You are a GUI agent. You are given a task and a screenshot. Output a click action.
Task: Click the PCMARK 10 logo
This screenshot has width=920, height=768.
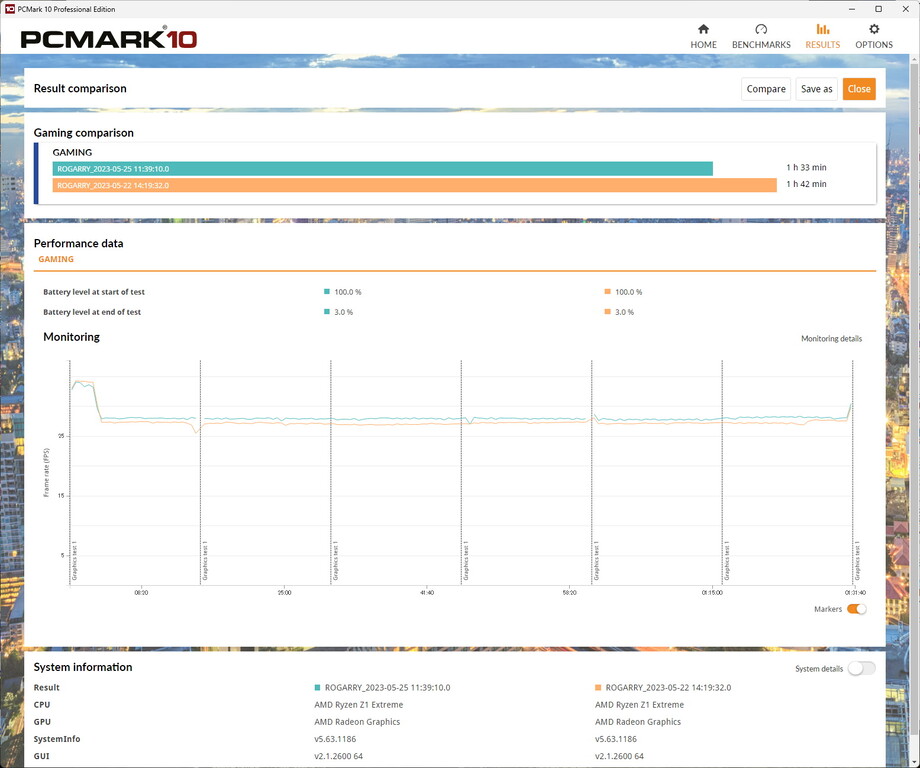[x=109, y=39]
